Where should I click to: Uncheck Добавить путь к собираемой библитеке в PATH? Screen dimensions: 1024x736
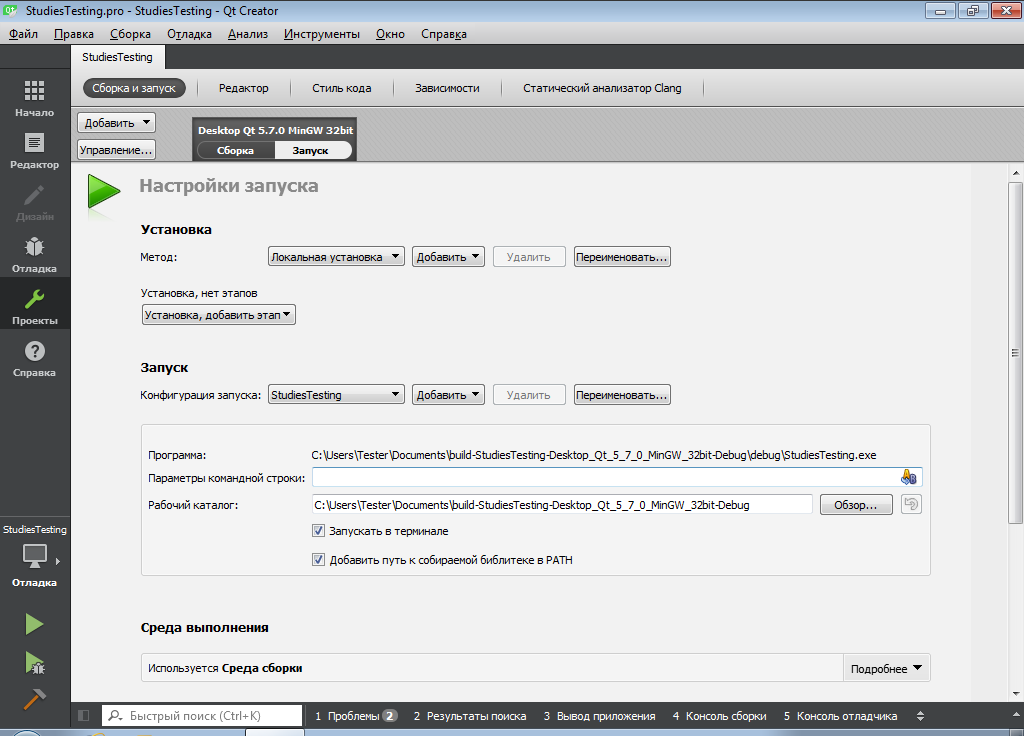click(x=319, y=560)
